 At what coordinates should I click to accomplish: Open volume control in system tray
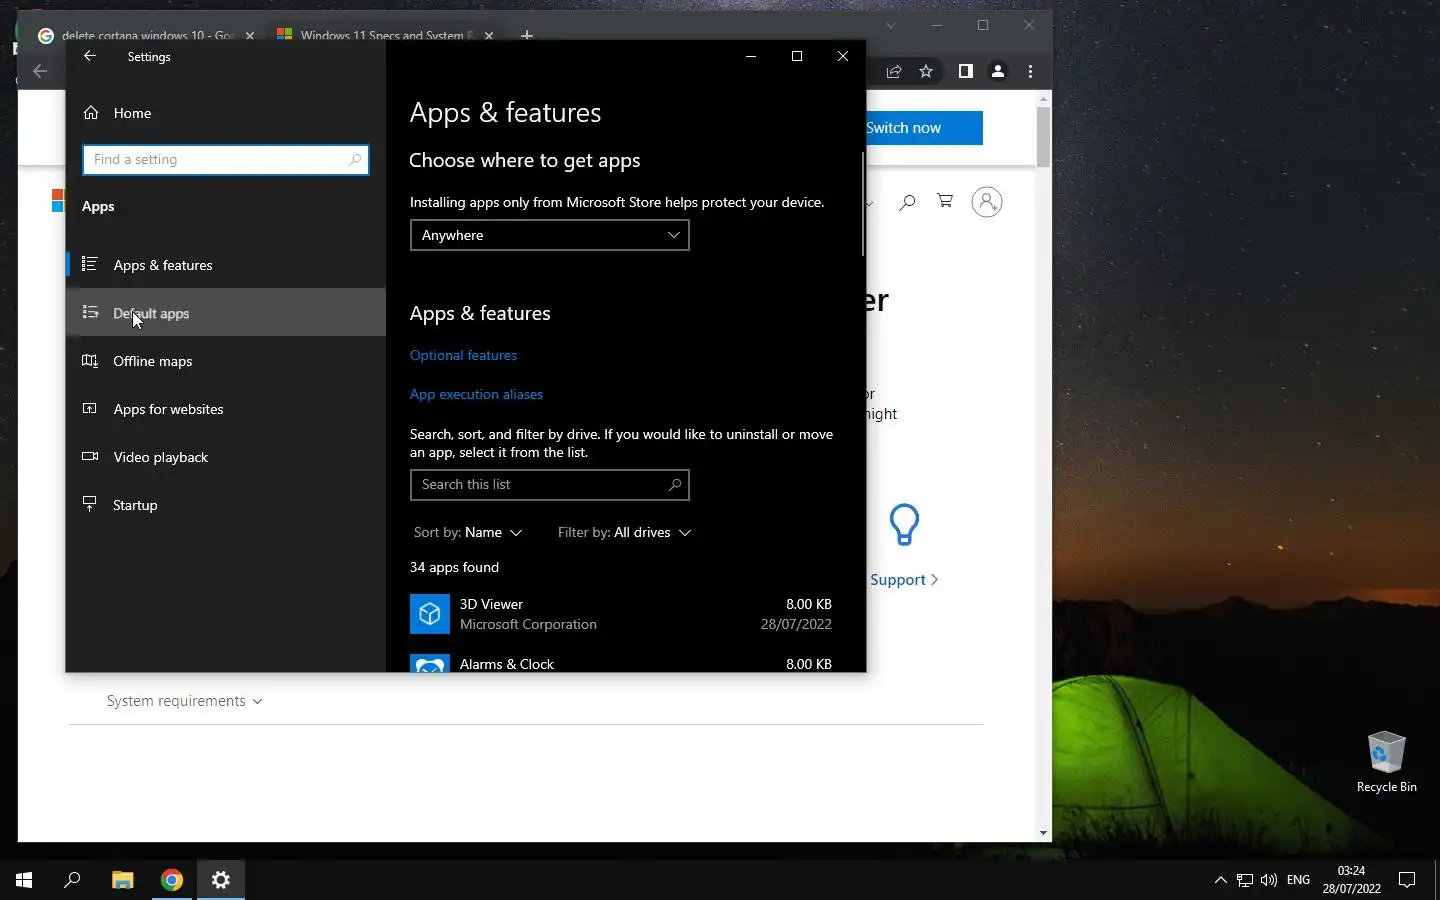1269,880
